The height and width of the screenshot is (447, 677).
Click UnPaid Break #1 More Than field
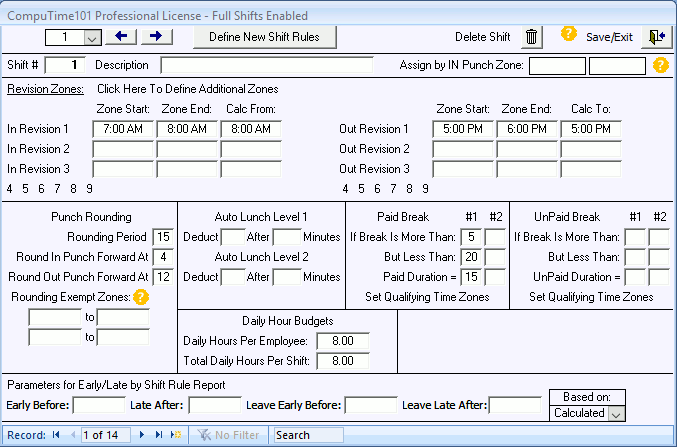pyautogui.click(x=635, y=237)
